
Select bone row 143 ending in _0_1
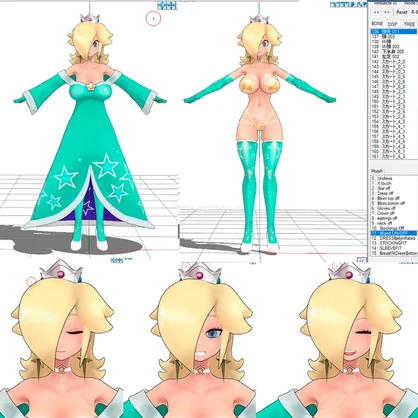pyautogui.click(x=394, y=67)
